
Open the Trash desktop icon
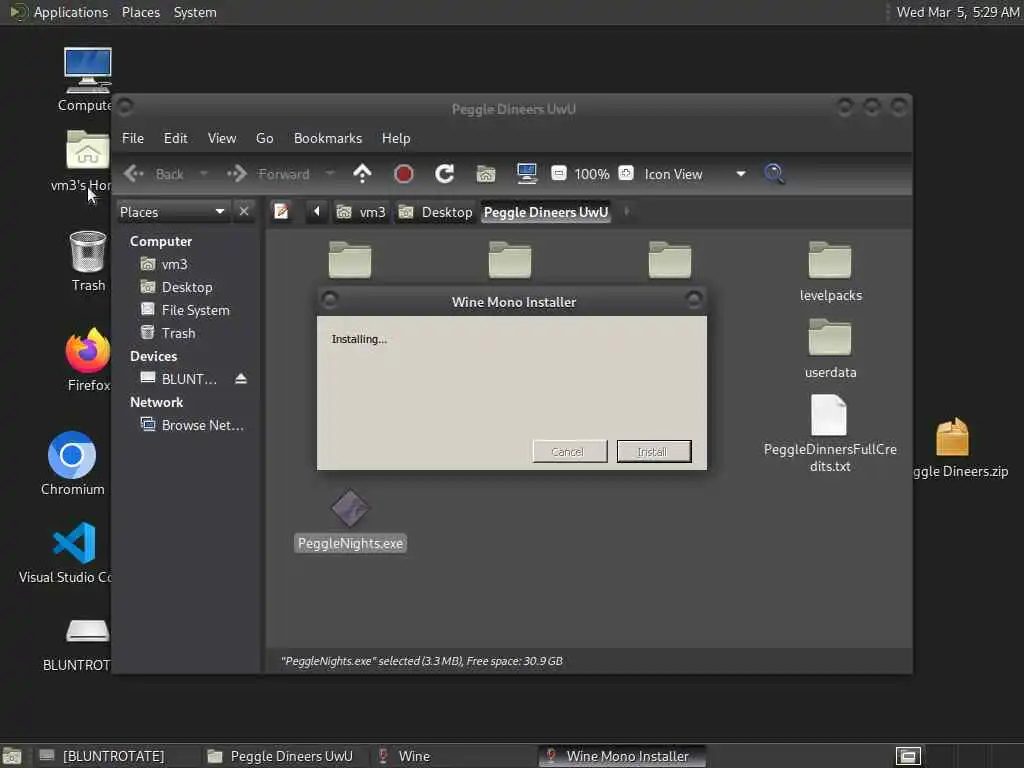click(88, 261)
